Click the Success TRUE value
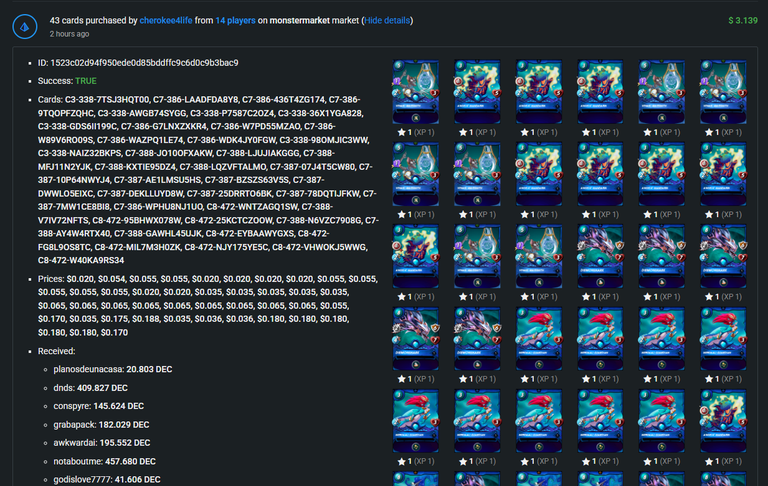The height and width of the screenshot is (486, 768). click(x=86, y=81)
